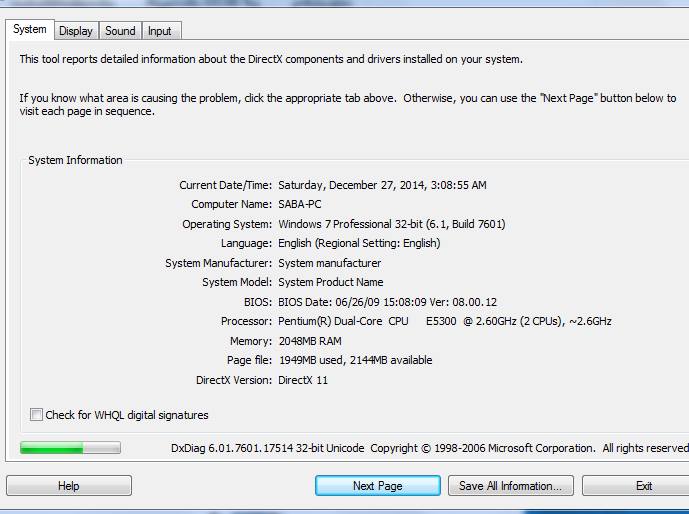Viewport: 689px width, 514px height.
Task: Click the 'System Information' group heading
Action: pos(75,160)
